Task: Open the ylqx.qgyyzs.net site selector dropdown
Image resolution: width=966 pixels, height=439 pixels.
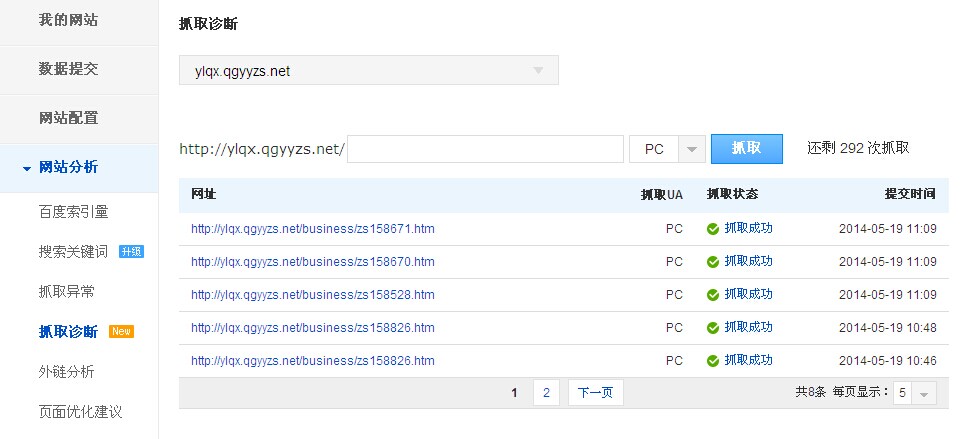Action: [368, 70]
